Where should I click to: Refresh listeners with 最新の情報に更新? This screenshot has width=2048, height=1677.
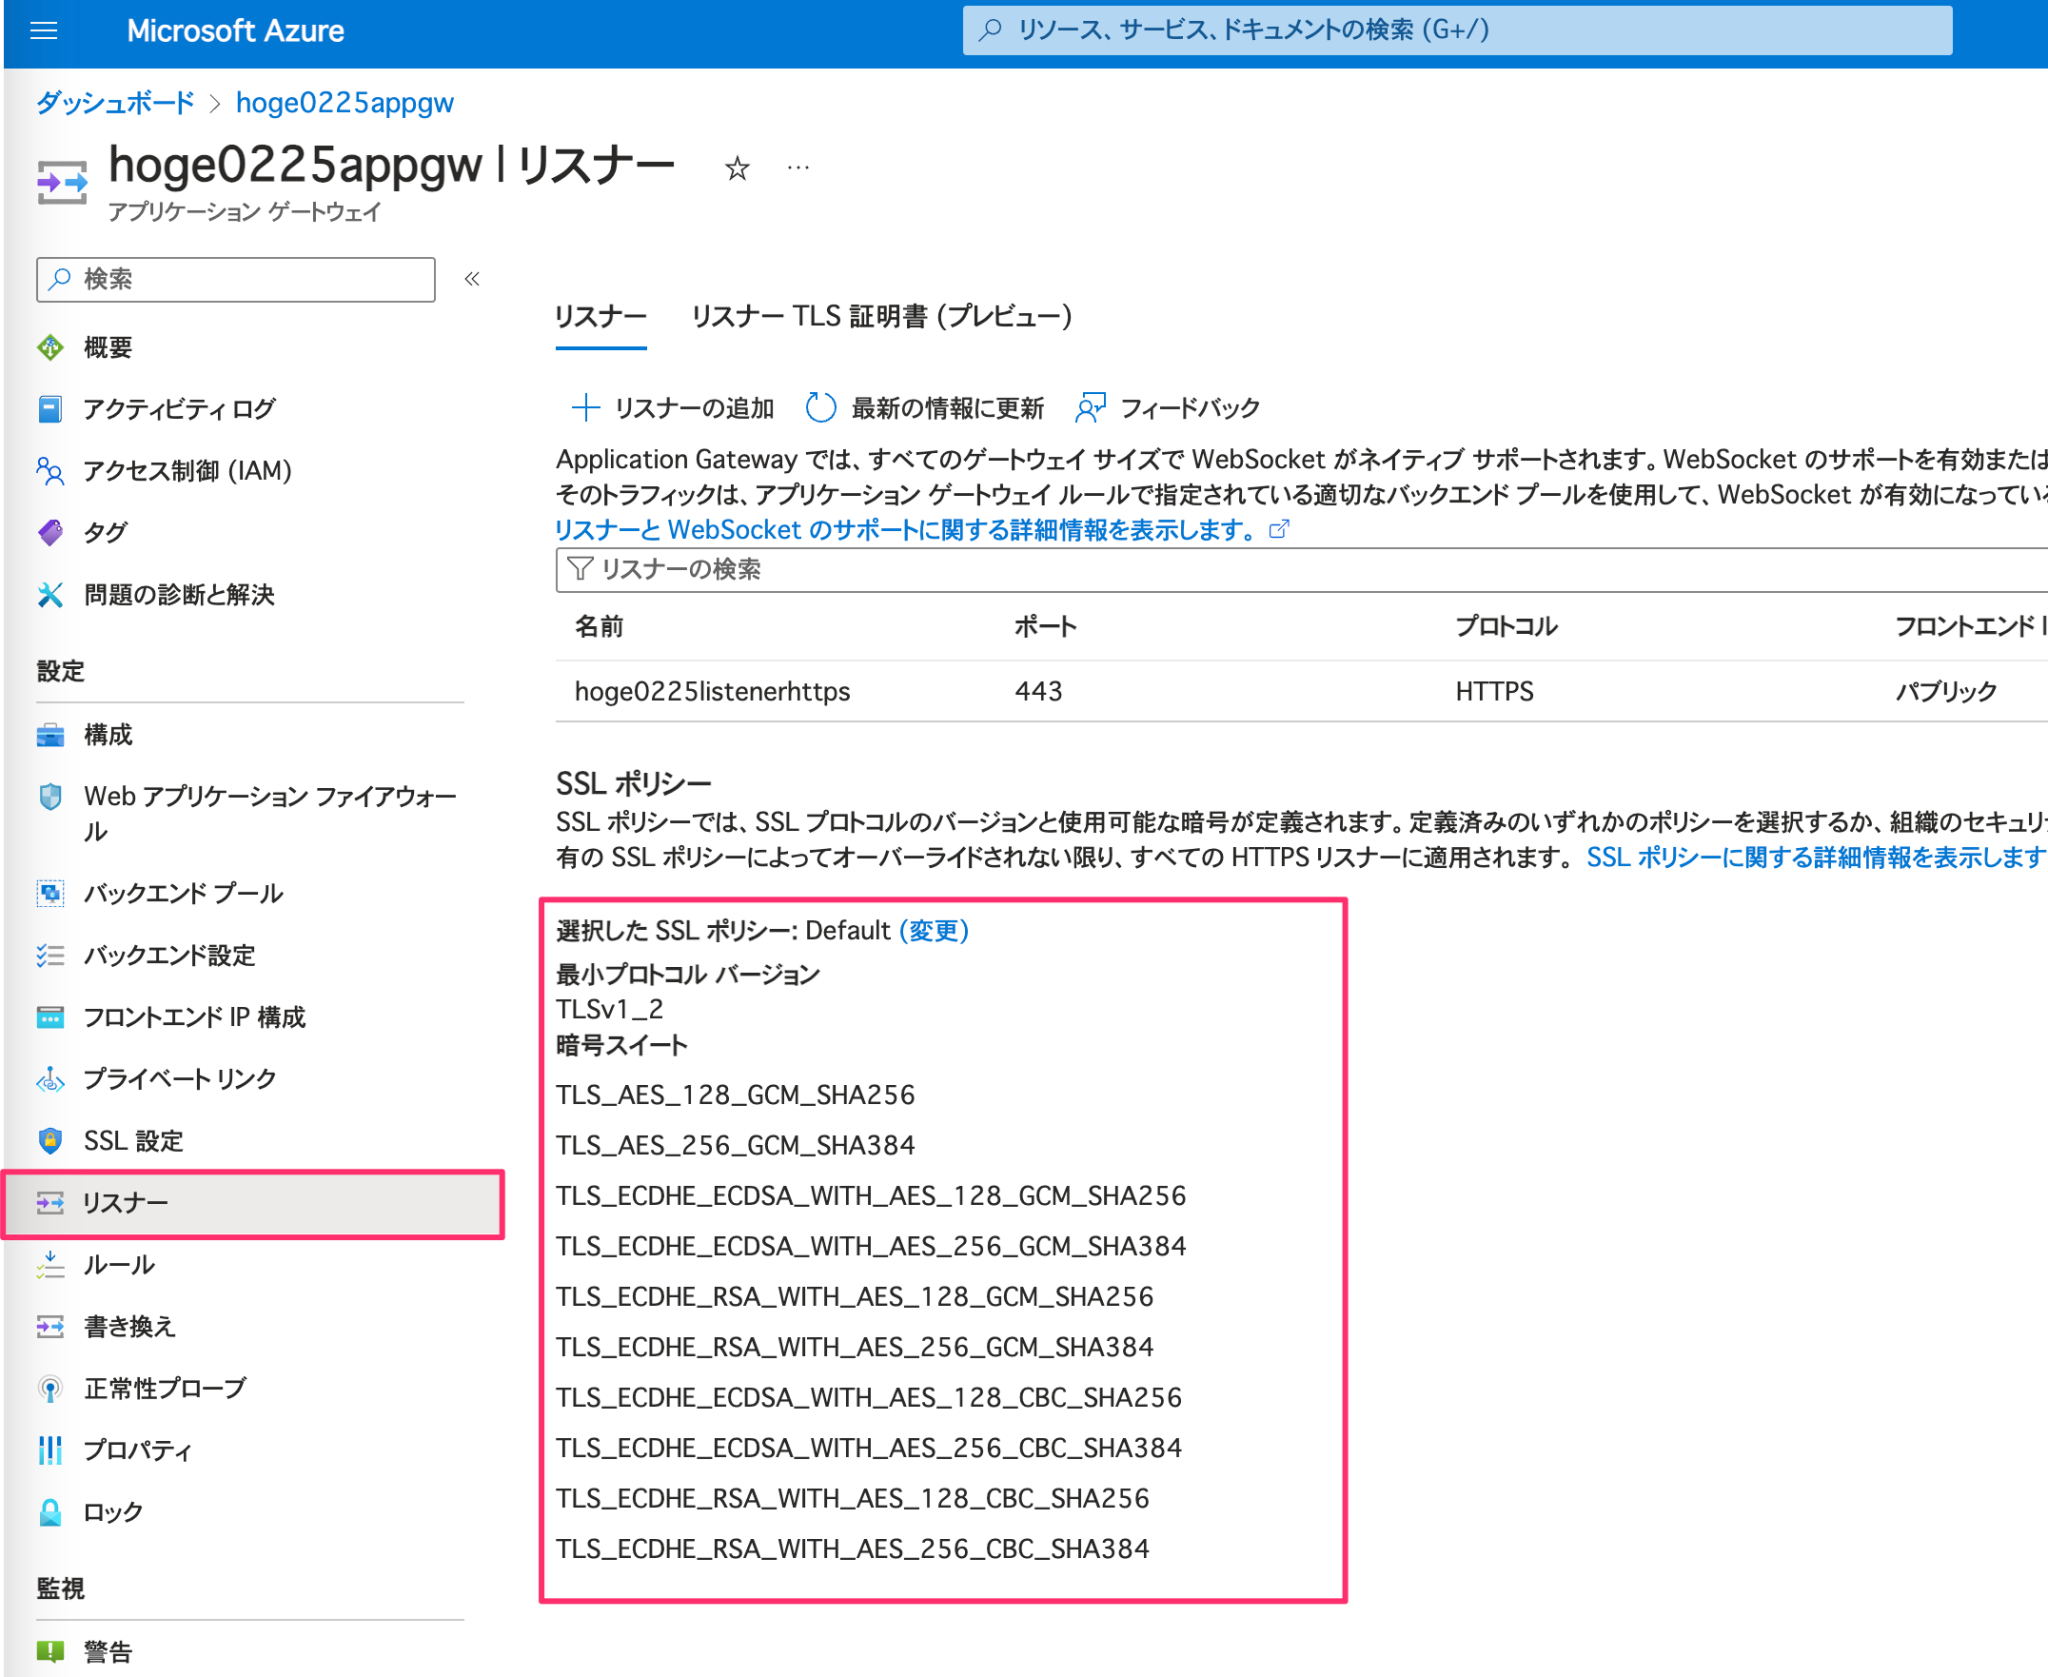[x=946, y=408]
